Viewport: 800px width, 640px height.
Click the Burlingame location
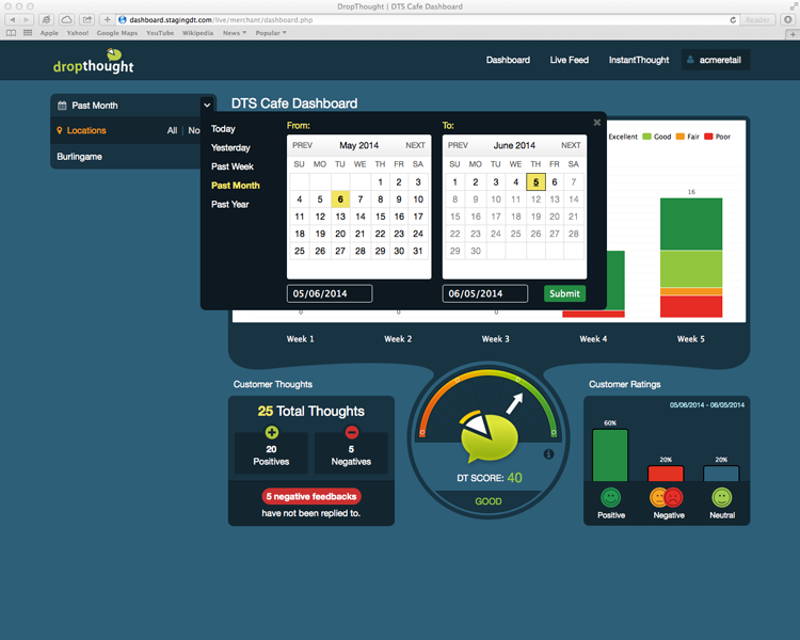tap(80, 157)
